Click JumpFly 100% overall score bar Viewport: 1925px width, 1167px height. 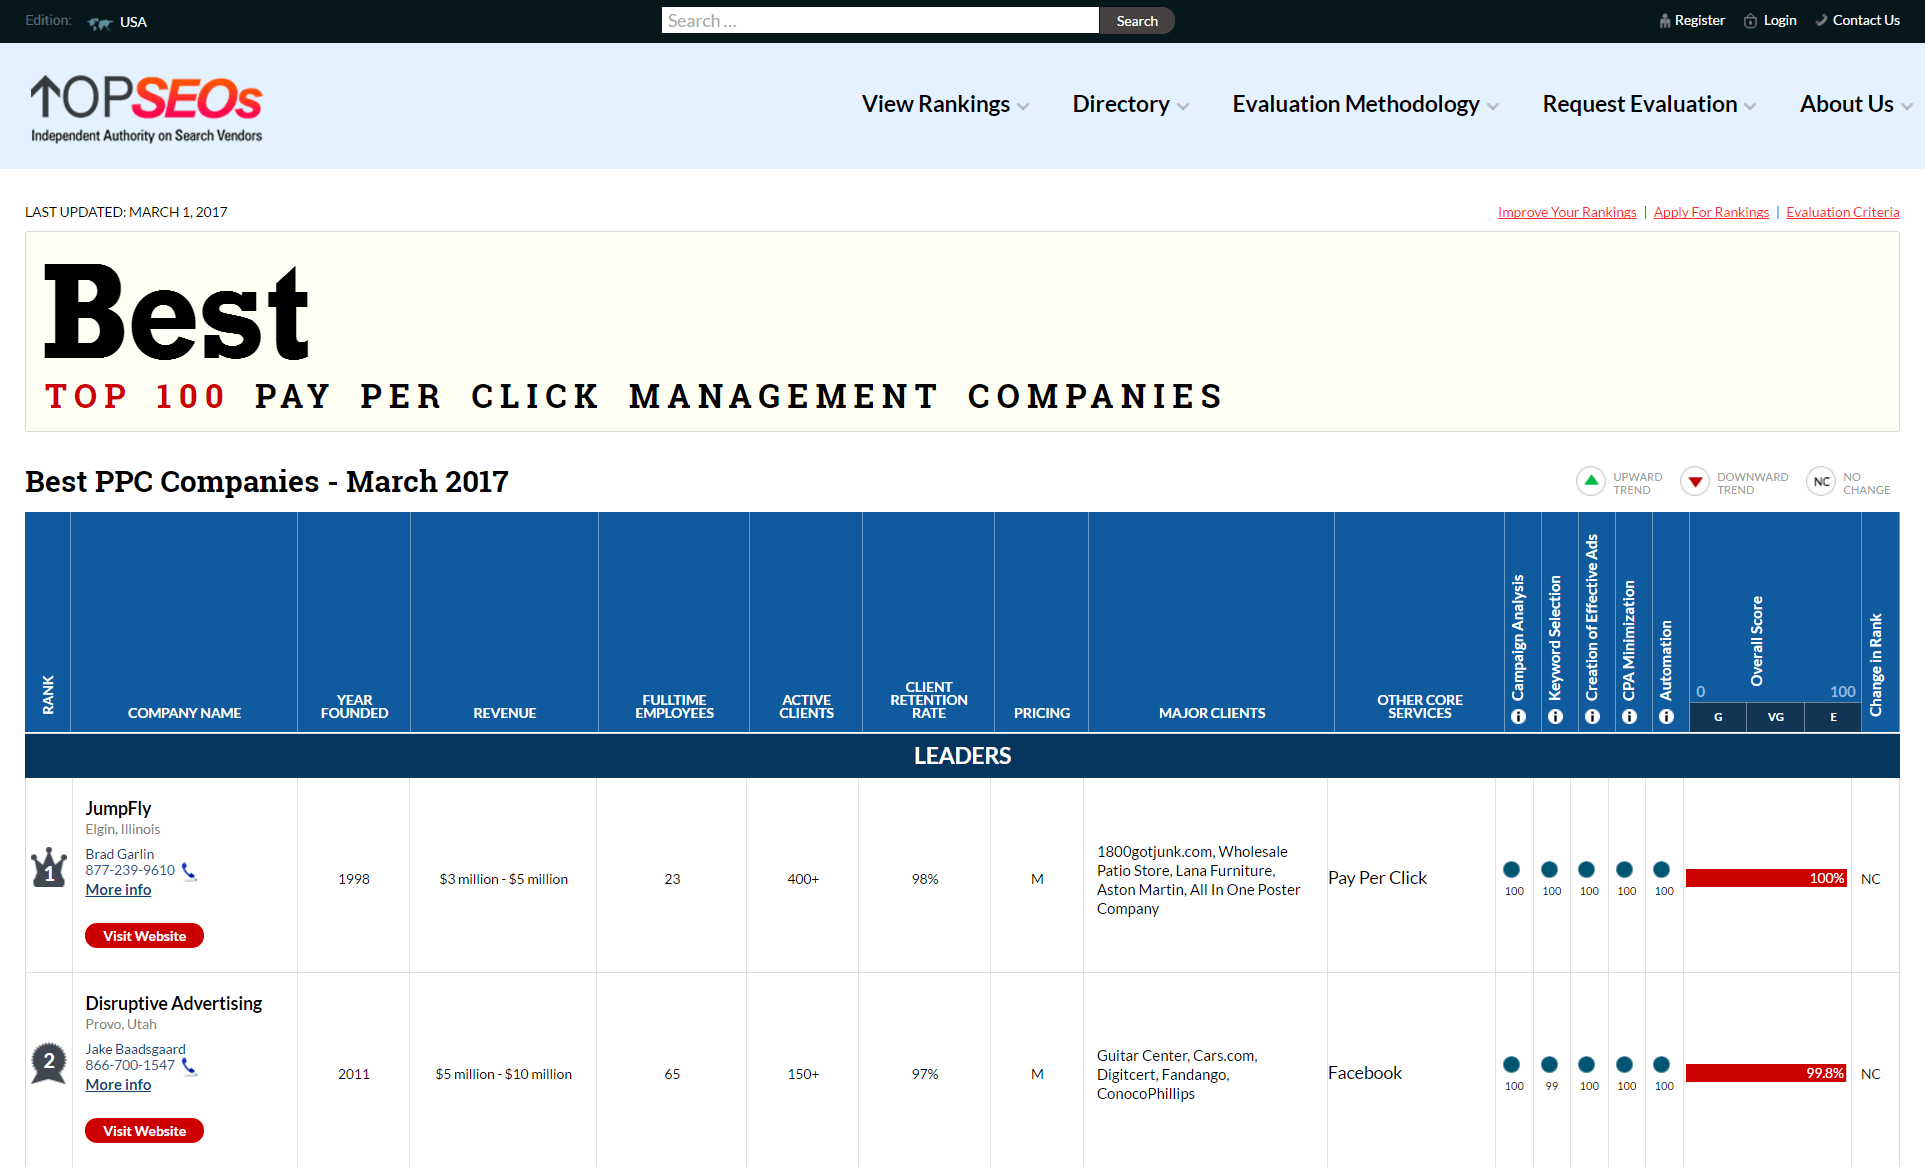[x=1766, y=878]
